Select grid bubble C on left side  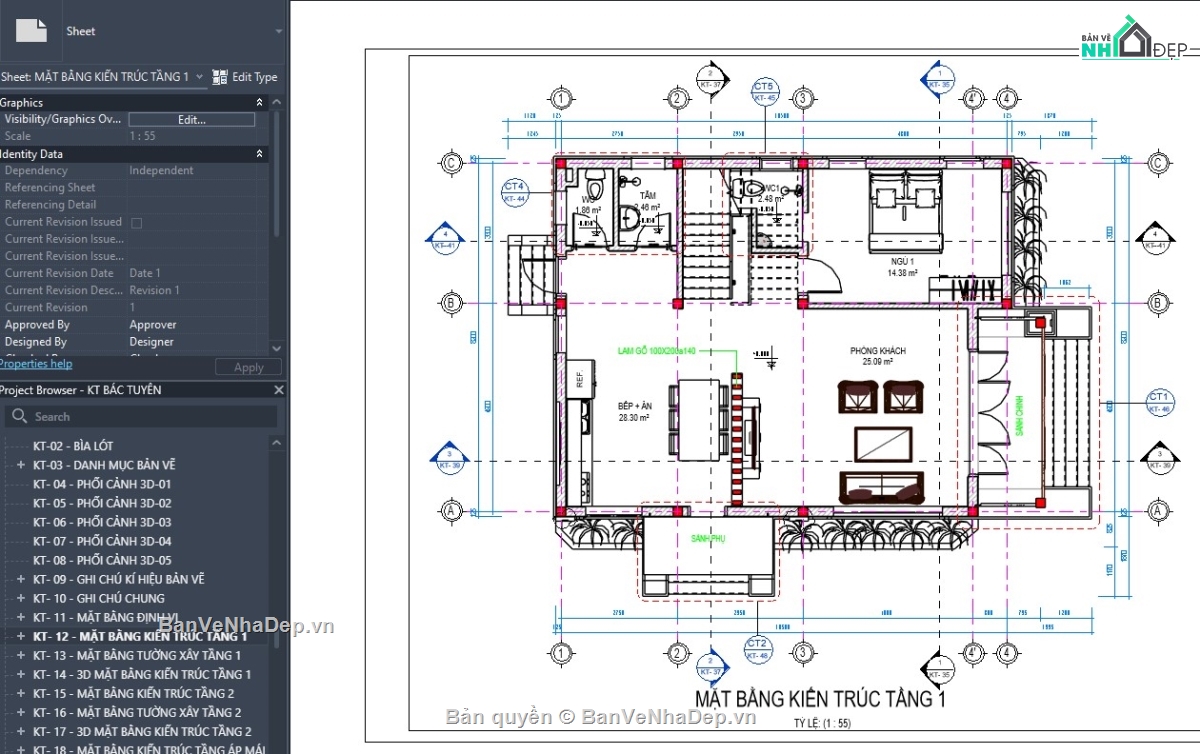(451, 162)
